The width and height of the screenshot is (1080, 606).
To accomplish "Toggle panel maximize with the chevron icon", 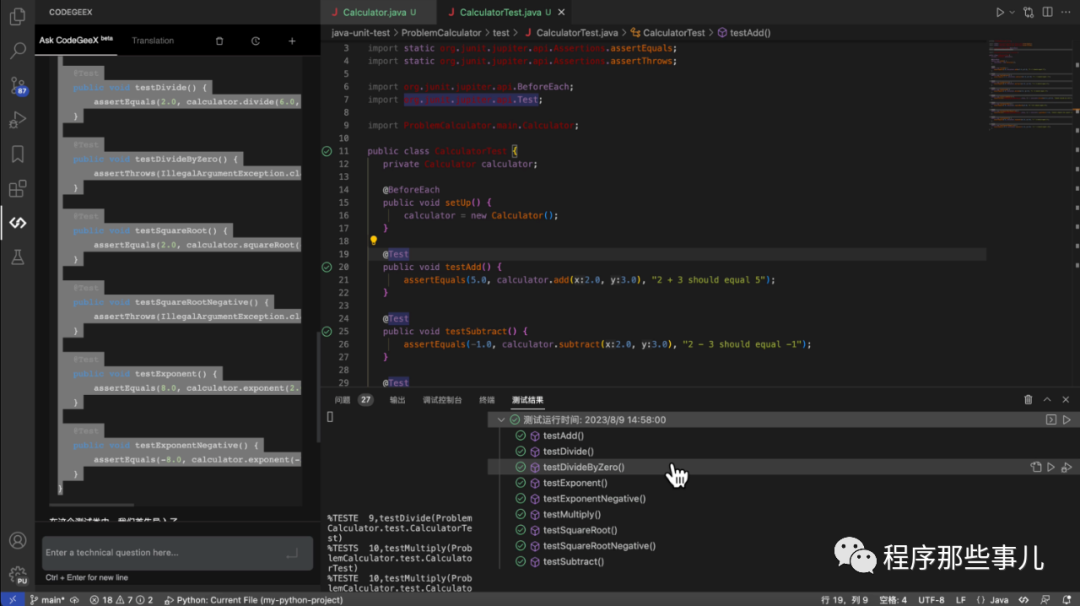I will [1047, 399].
